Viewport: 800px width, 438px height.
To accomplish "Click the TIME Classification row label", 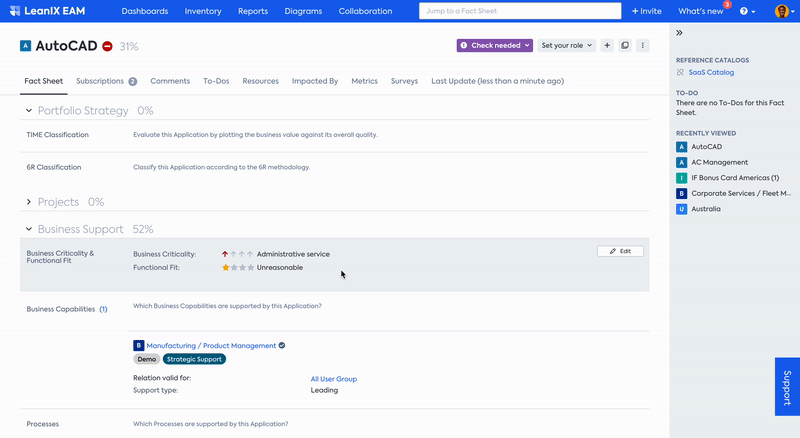I will point(58,135).
